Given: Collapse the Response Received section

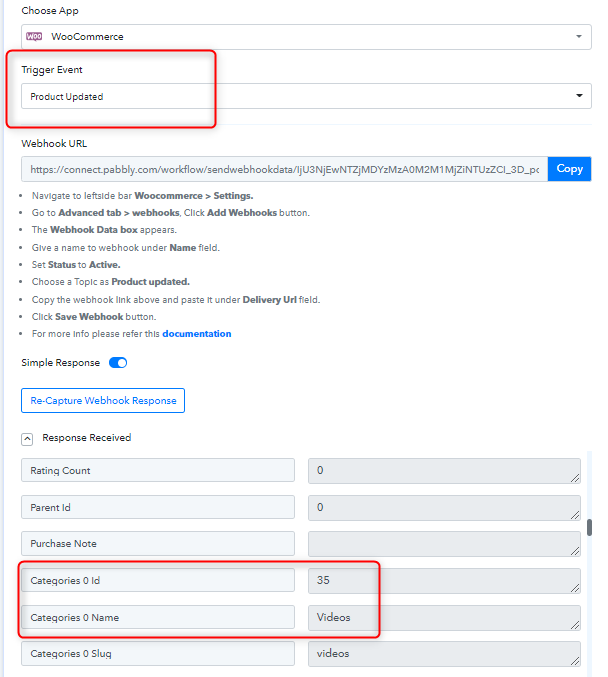Looking at the screenshot, I should coord(27,438).
